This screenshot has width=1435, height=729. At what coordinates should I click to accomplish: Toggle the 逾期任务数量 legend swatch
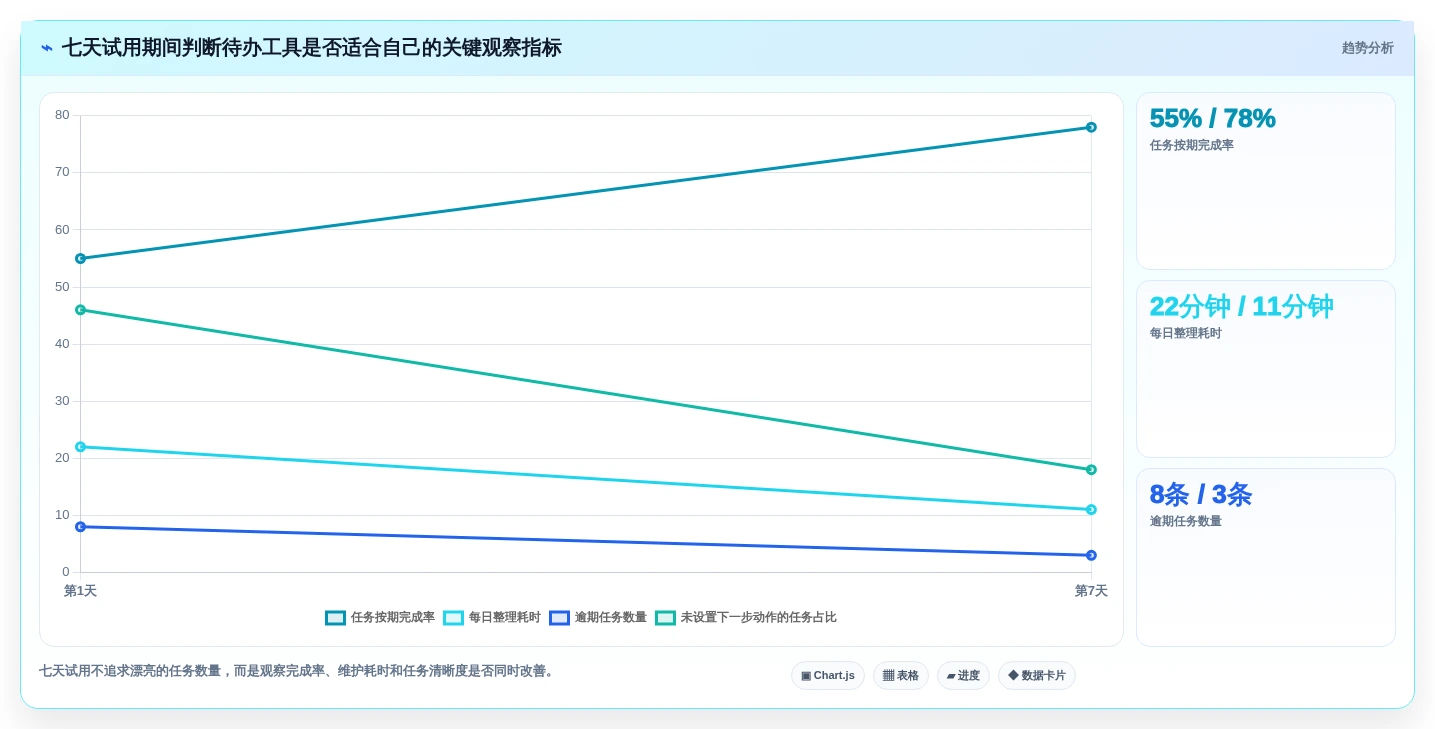pyautogui.click(x=559, y=618)
